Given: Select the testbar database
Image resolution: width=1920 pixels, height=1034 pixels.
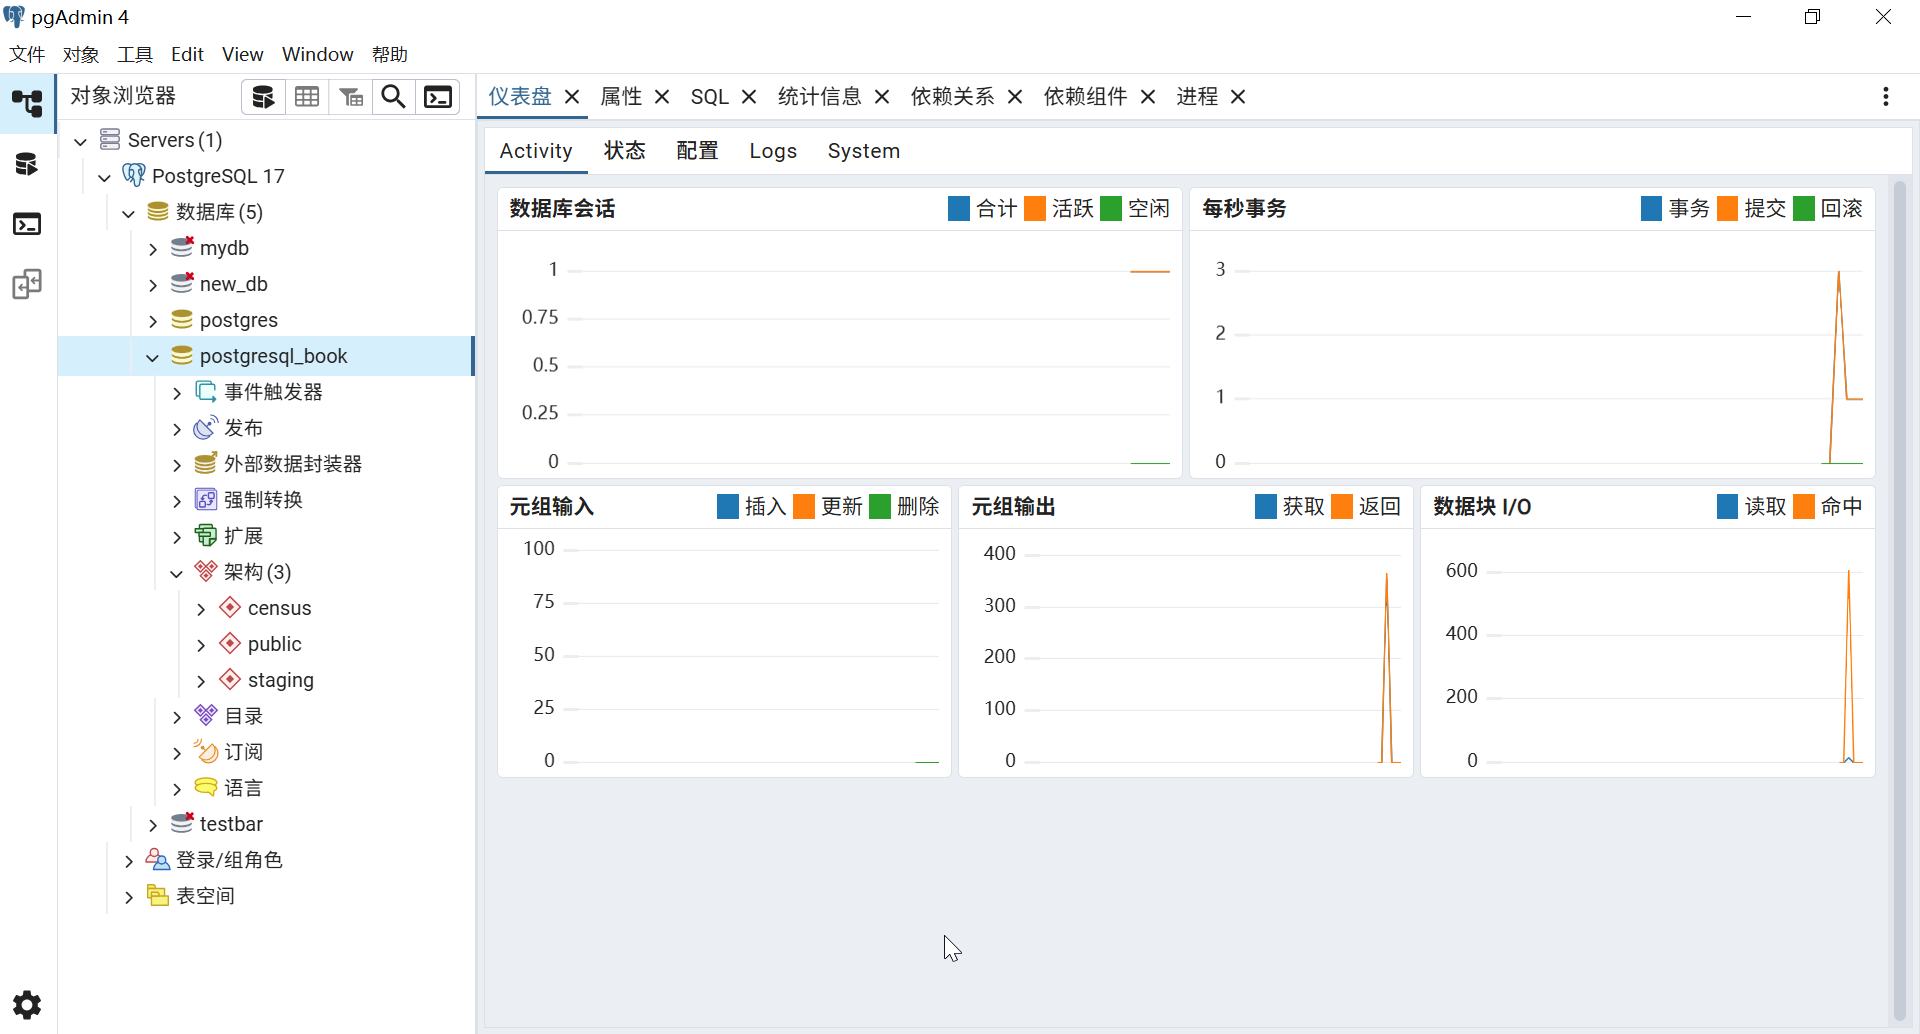Looking at the screenshot, I should pyautogui.click(x=230, y=824).
